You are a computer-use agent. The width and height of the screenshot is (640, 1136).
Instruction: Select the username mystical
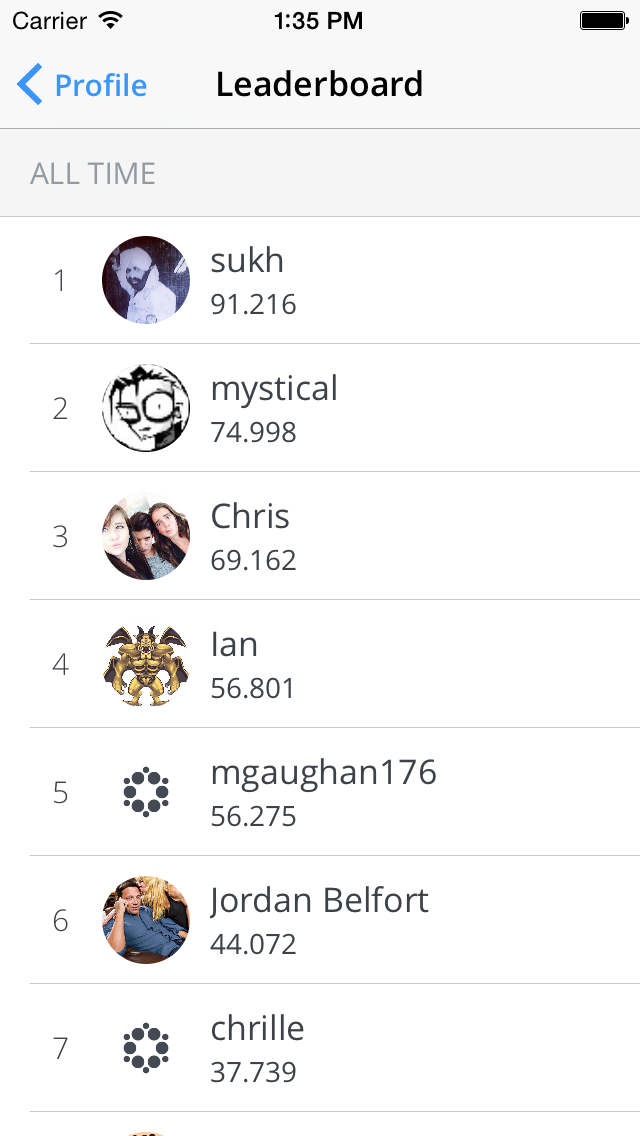tap(274, 389)
